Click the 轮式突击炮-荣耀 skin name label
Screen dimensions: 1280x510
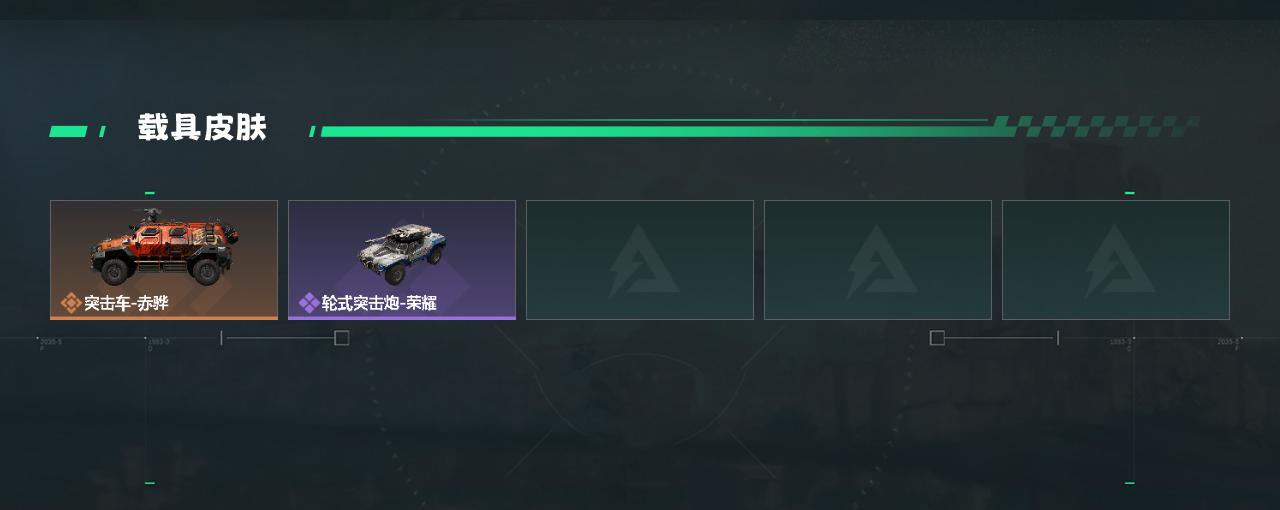(x=379, y=303)
